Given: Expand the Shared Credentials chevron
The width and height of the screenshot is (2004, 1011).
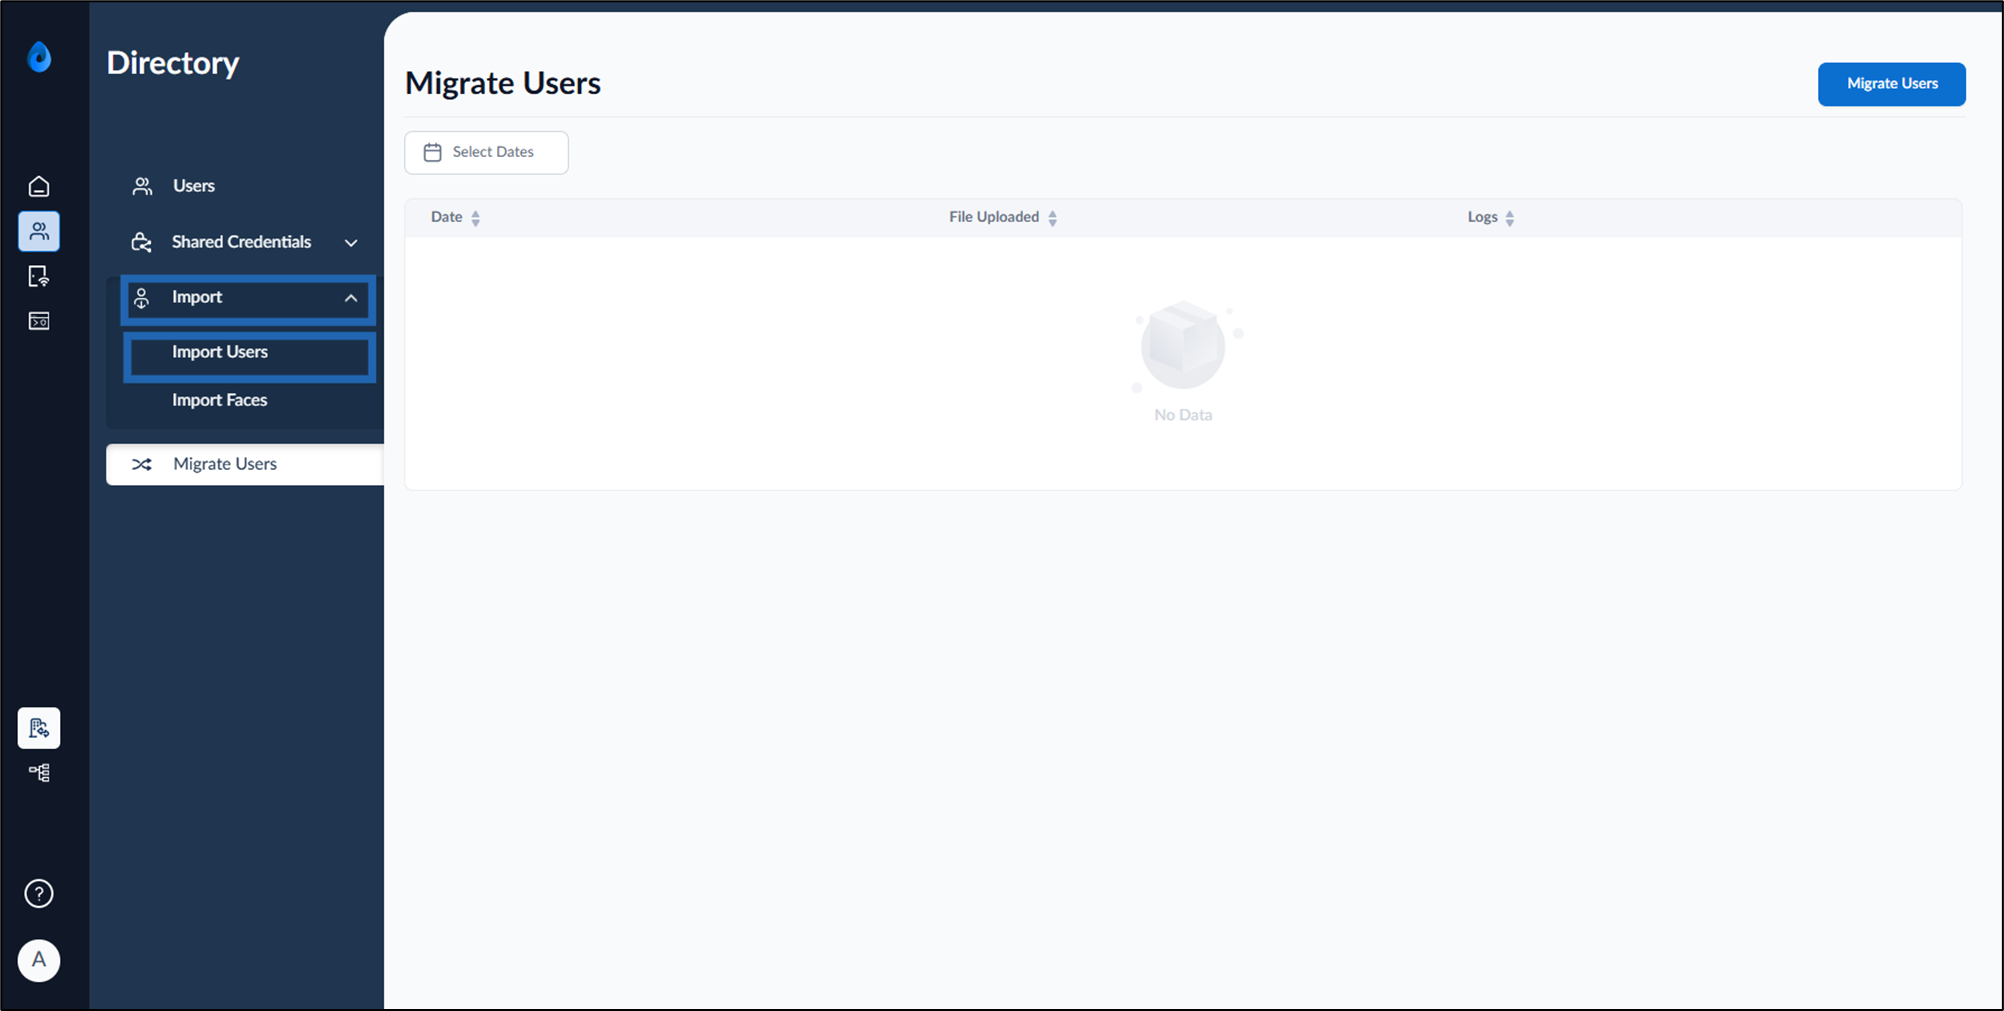Looking at the screenshot, I should click(x=351, y=243).
